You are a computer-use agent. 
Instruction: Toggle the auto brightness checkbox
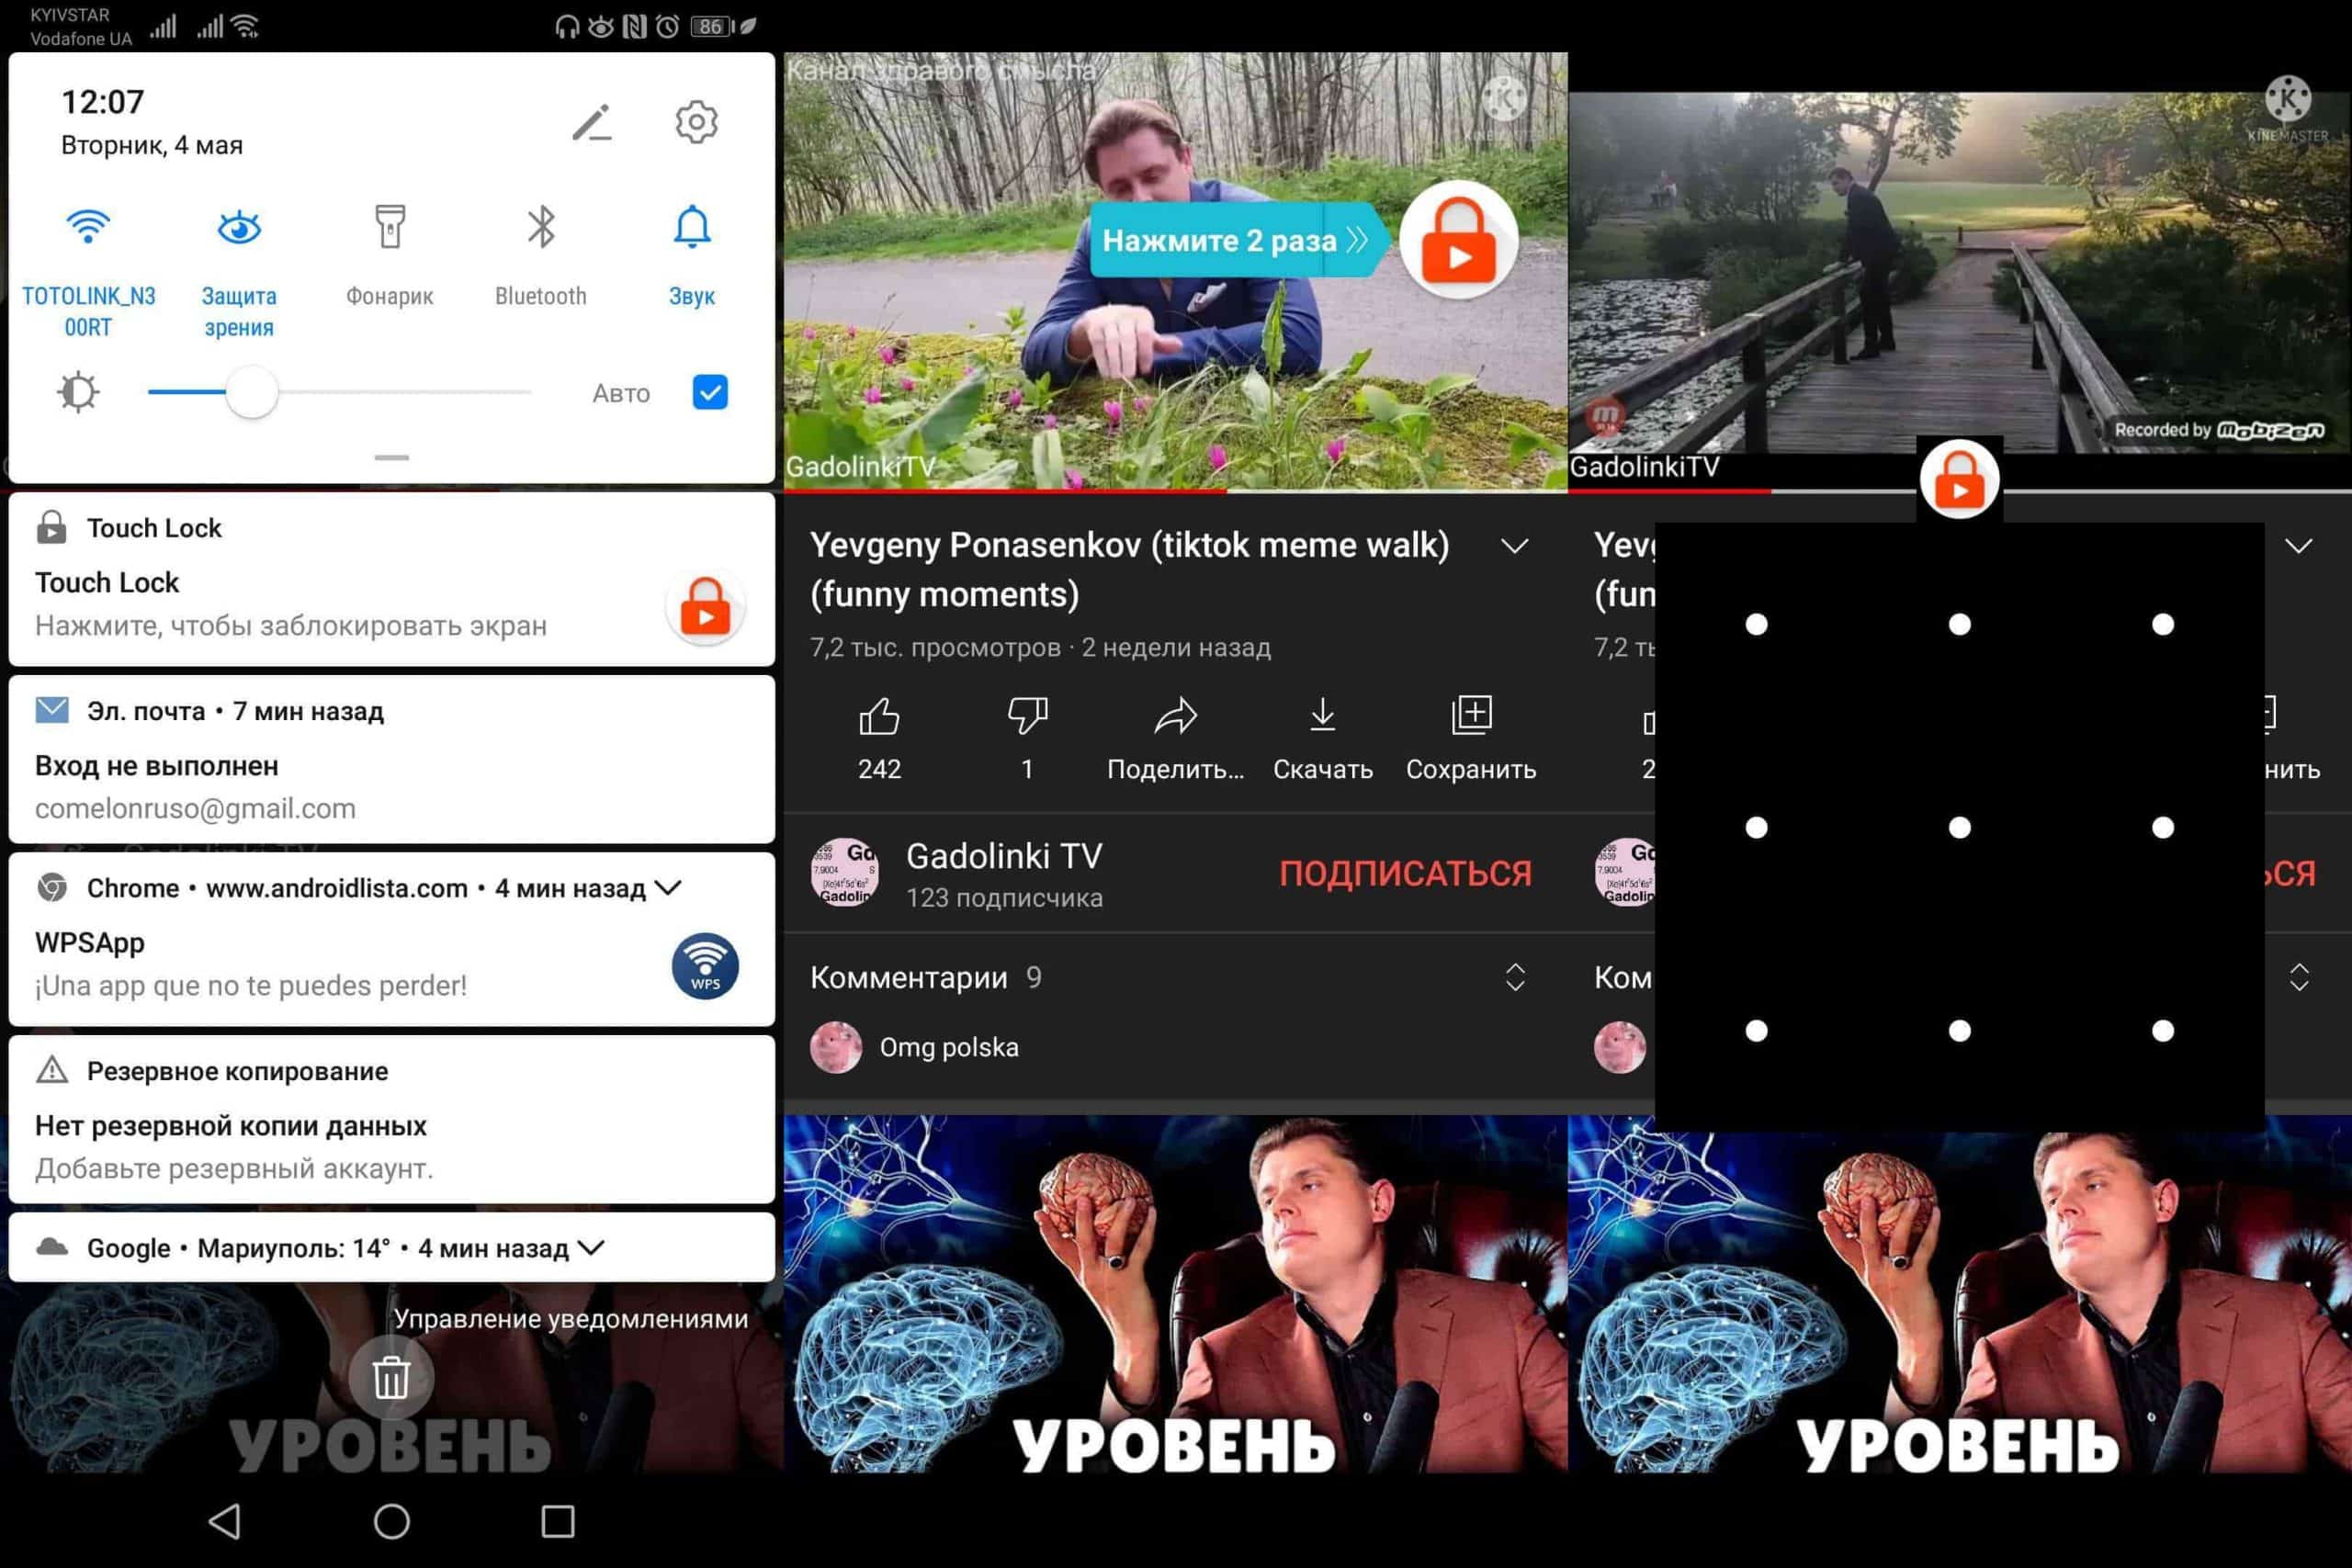pyautogui.click(x=710, y=392)
